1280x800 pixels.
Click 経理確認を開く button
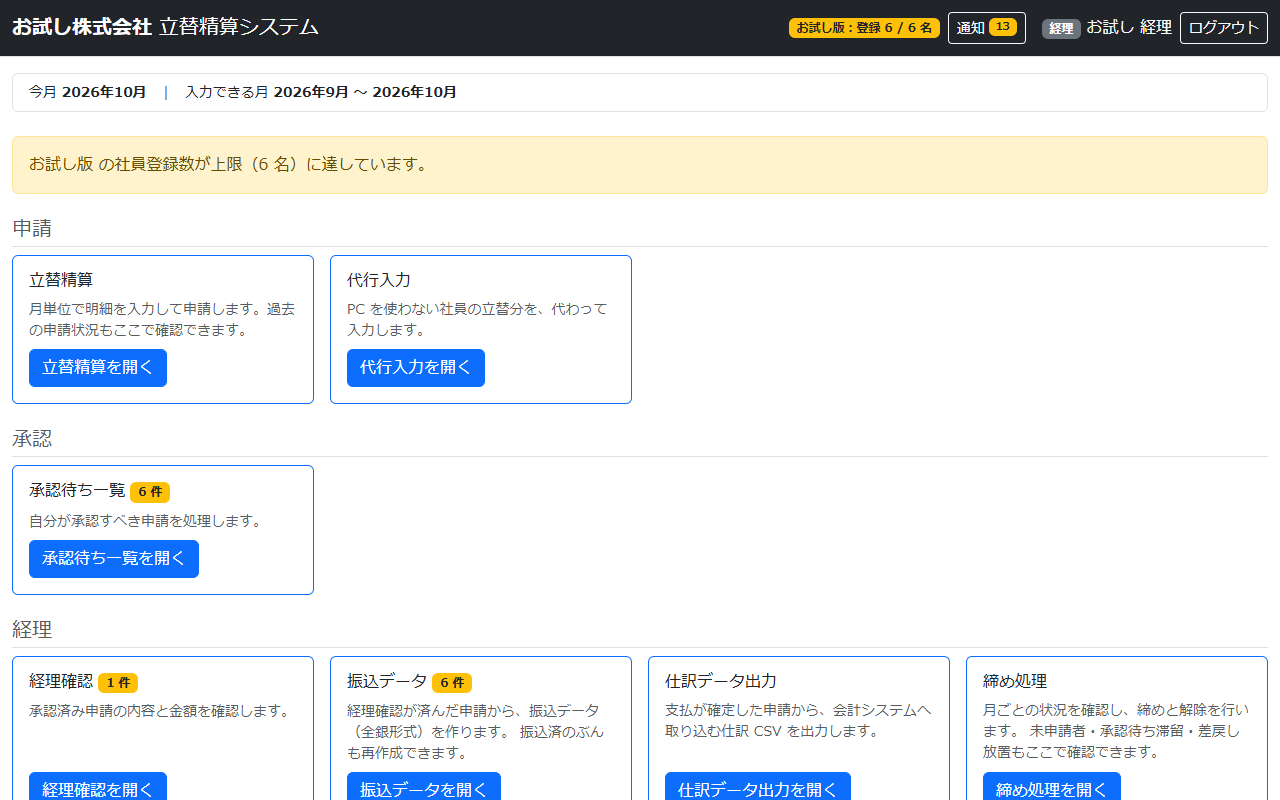pos(98,787)
